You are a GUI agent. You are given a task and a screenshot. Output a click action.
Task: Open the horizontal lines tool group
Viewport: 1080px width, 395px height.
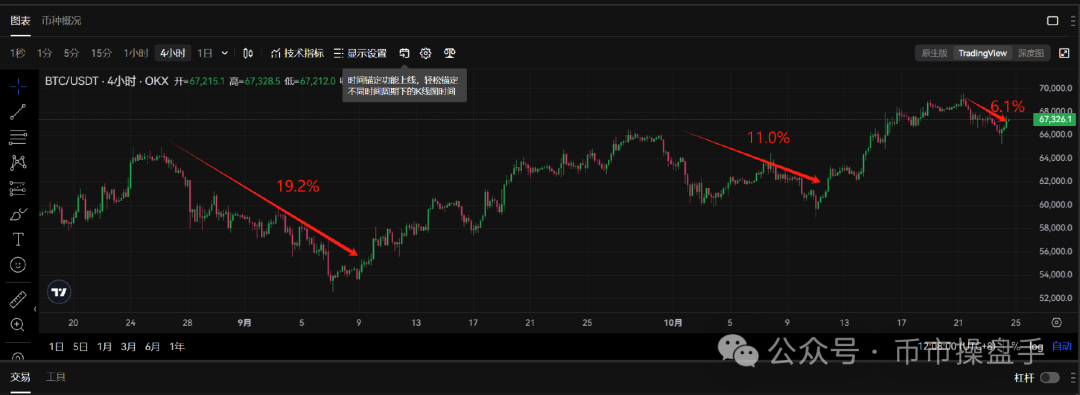pyautogui.click(x=19, y=137)
